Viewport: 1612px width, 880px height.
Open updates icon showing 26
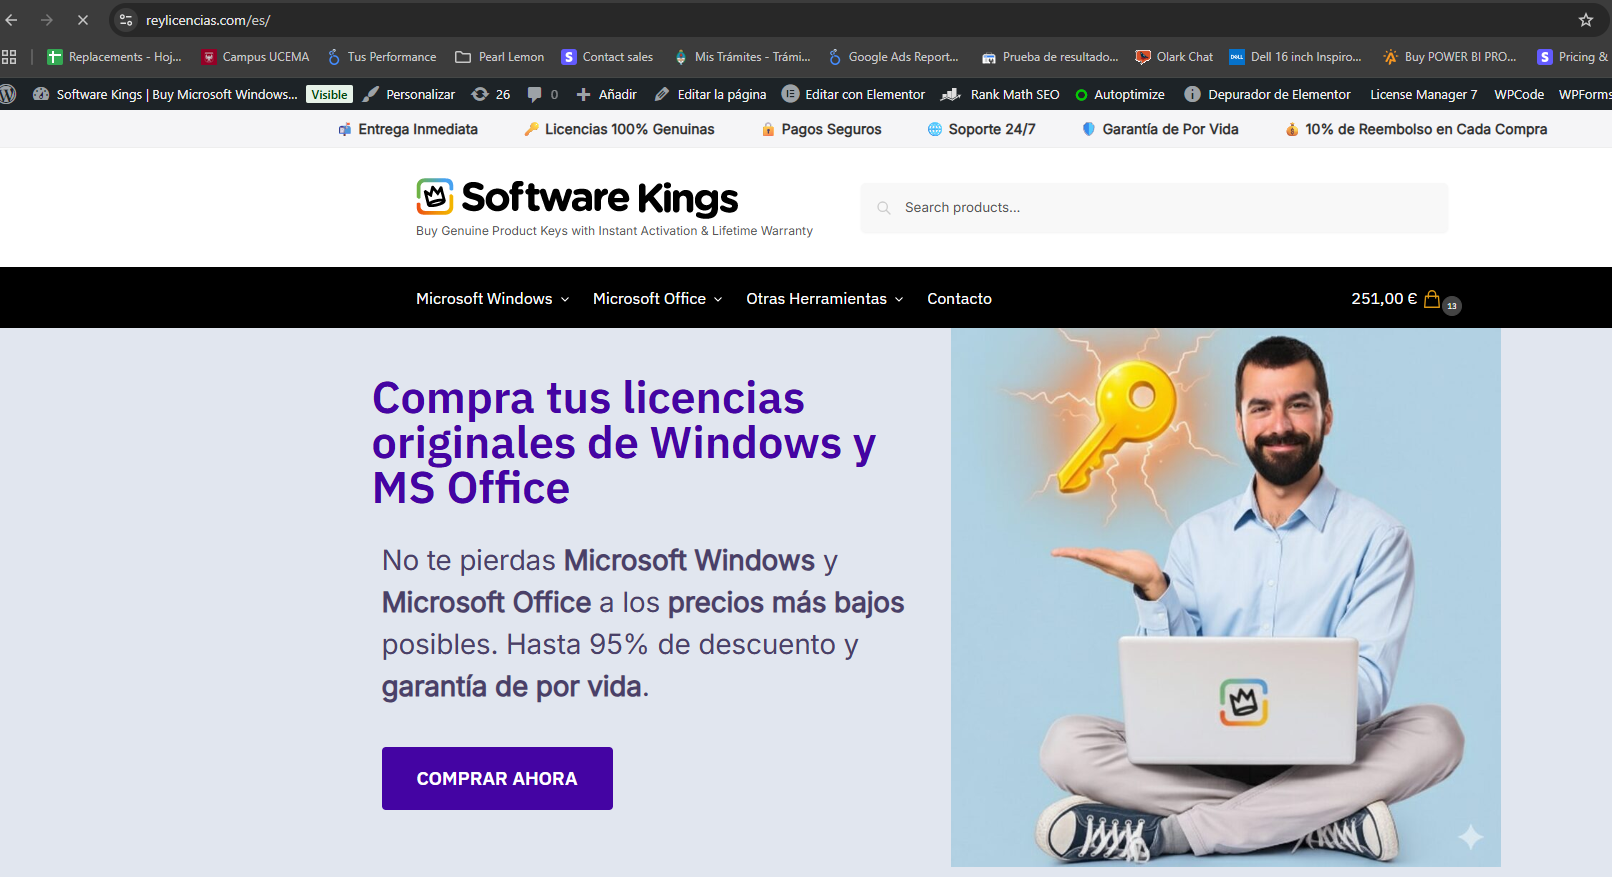(x=491, y=94)
